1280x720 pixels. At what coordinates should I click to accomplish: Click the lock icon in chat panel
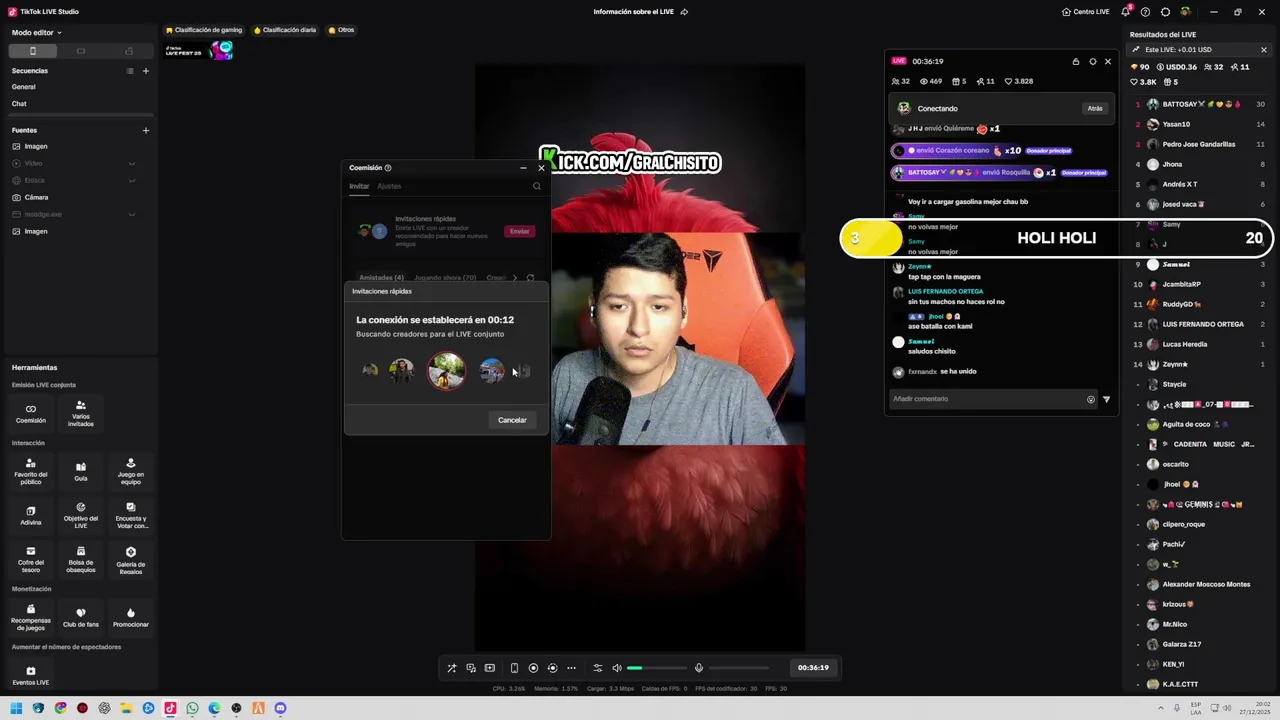(x=1075, y=61)
